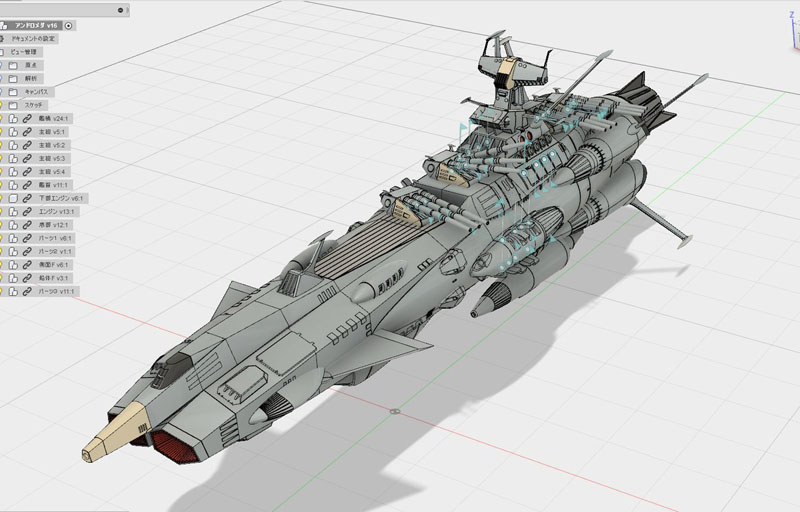Viewport: 800px width, 512px height.
Task: Select the 解析 (analysis) folder label
Action: pos(31,79)
